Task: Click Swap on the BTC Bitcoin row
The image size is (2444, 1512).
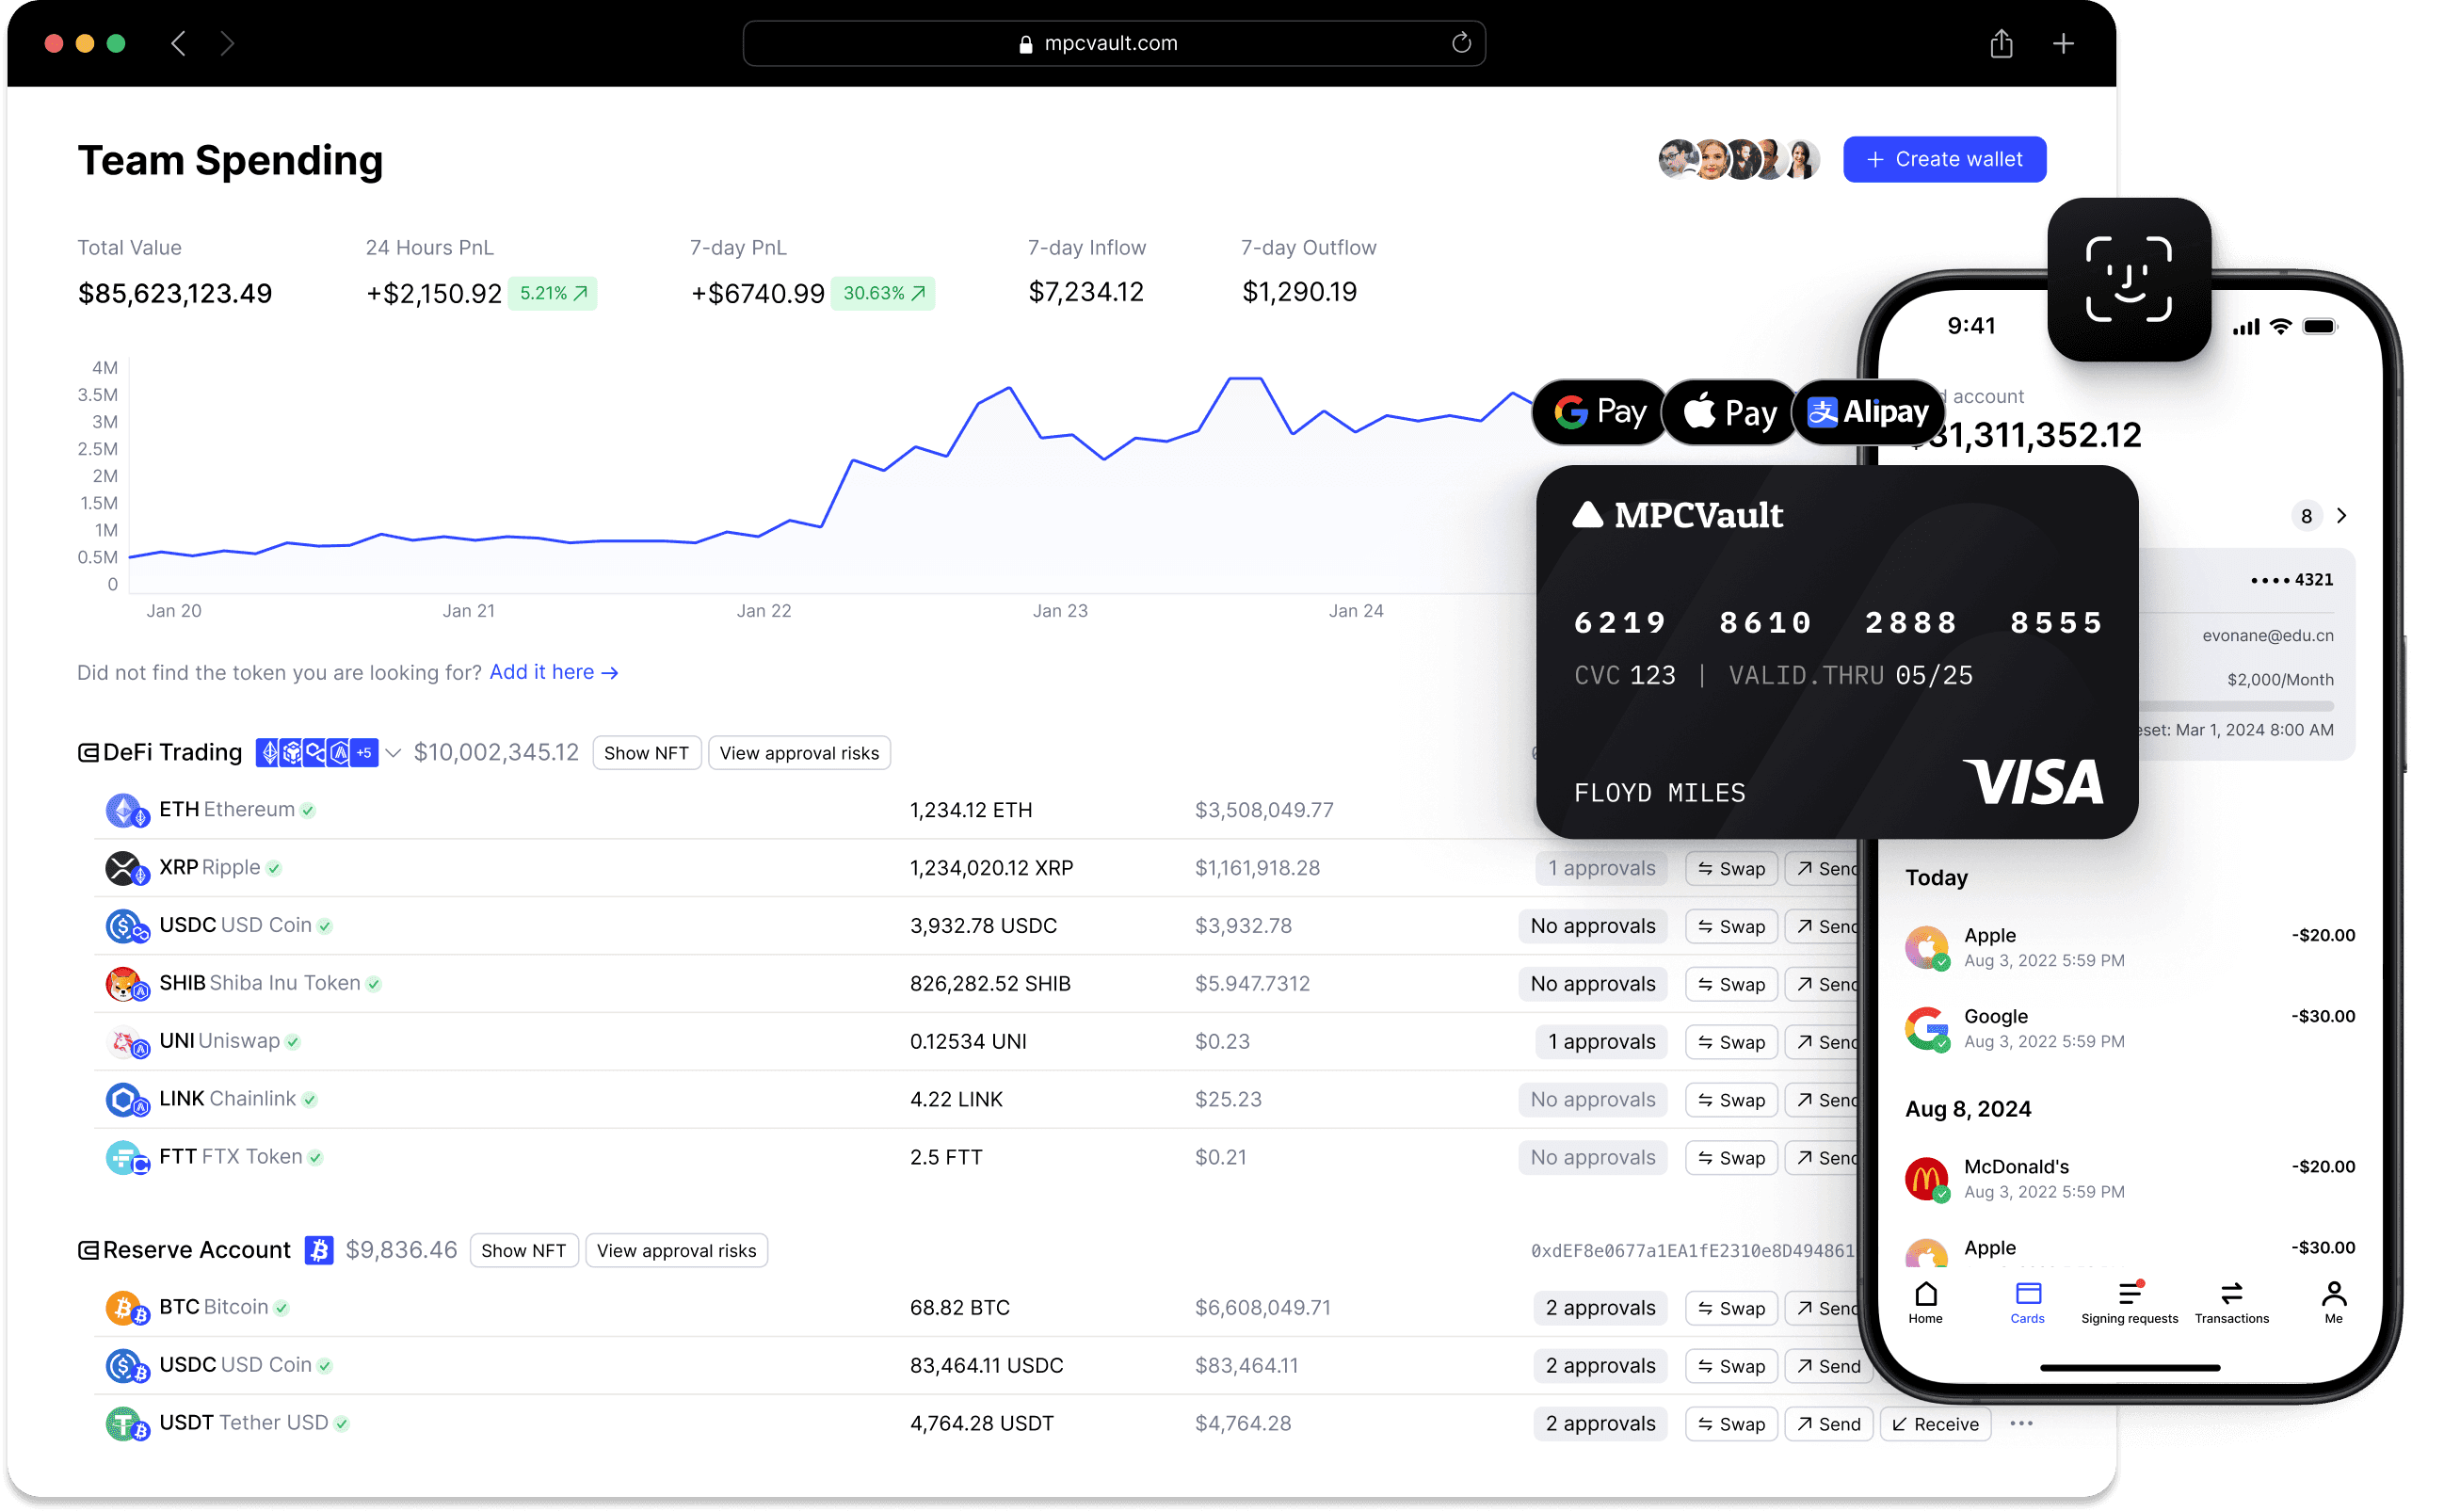Action: pos(1730,1308)
